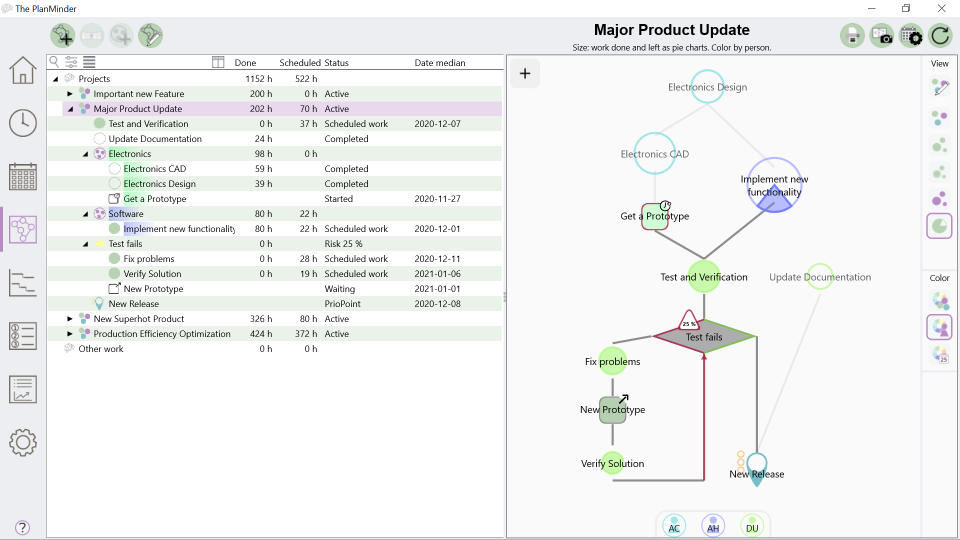Toggle the AH person filter
Screen dimensions: 960x540
(713, 526)
